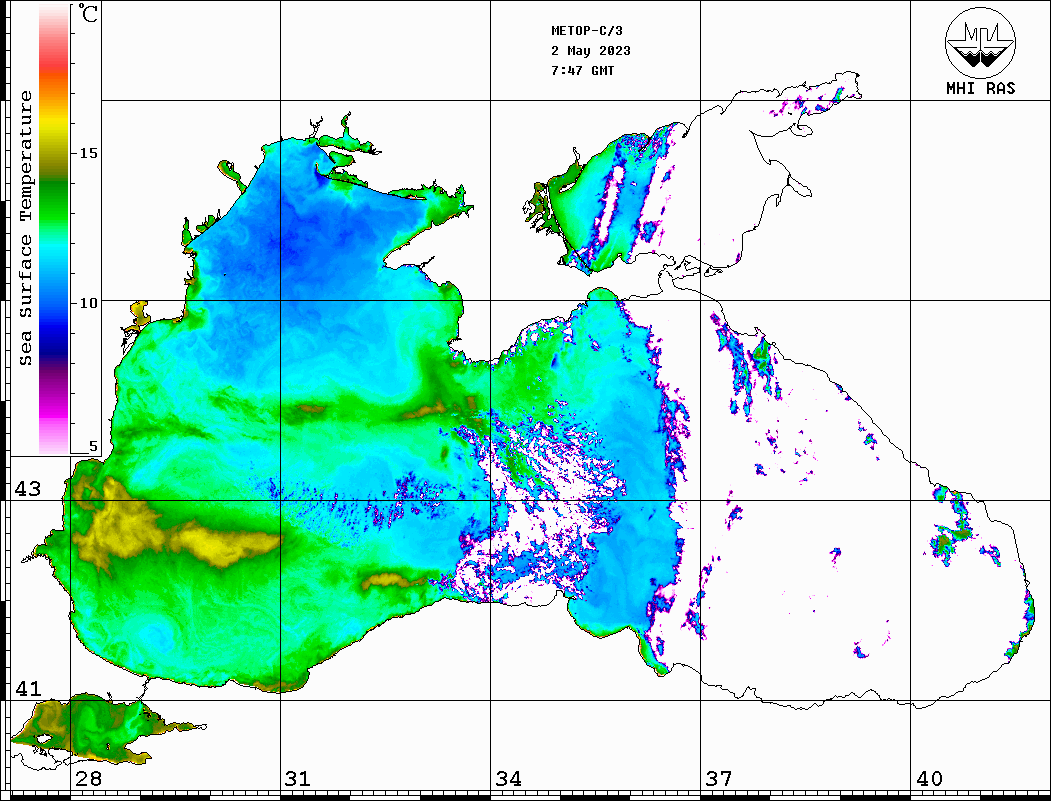Viewport: 1051px width, 801px height.
Task: Click longitude label '31'
Action: click(x=298, y=778)
